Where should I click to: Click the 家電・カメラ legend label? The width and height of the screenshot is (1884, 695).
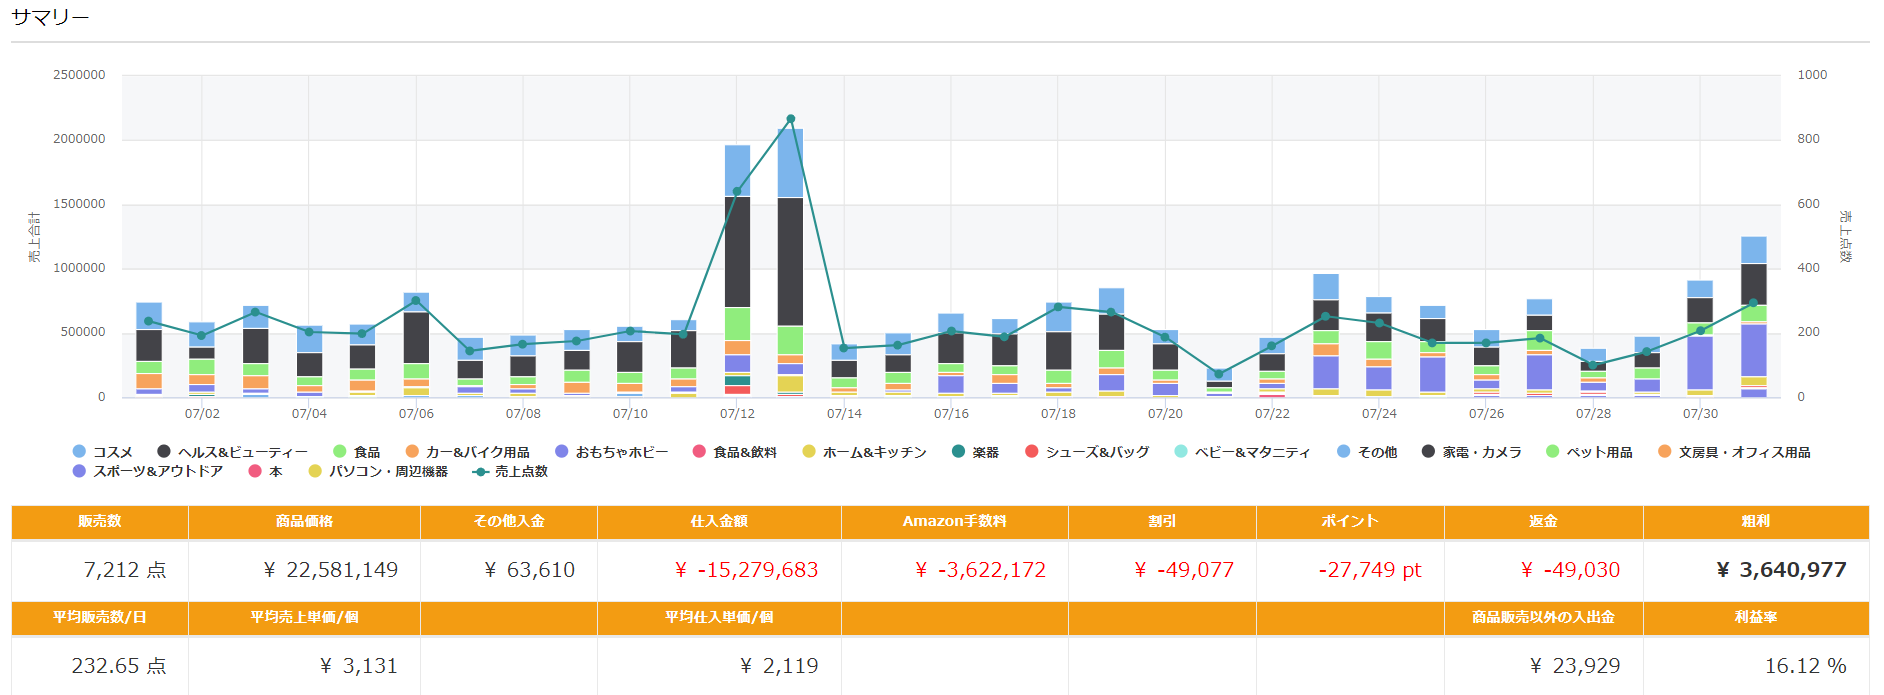(1481, 452)
